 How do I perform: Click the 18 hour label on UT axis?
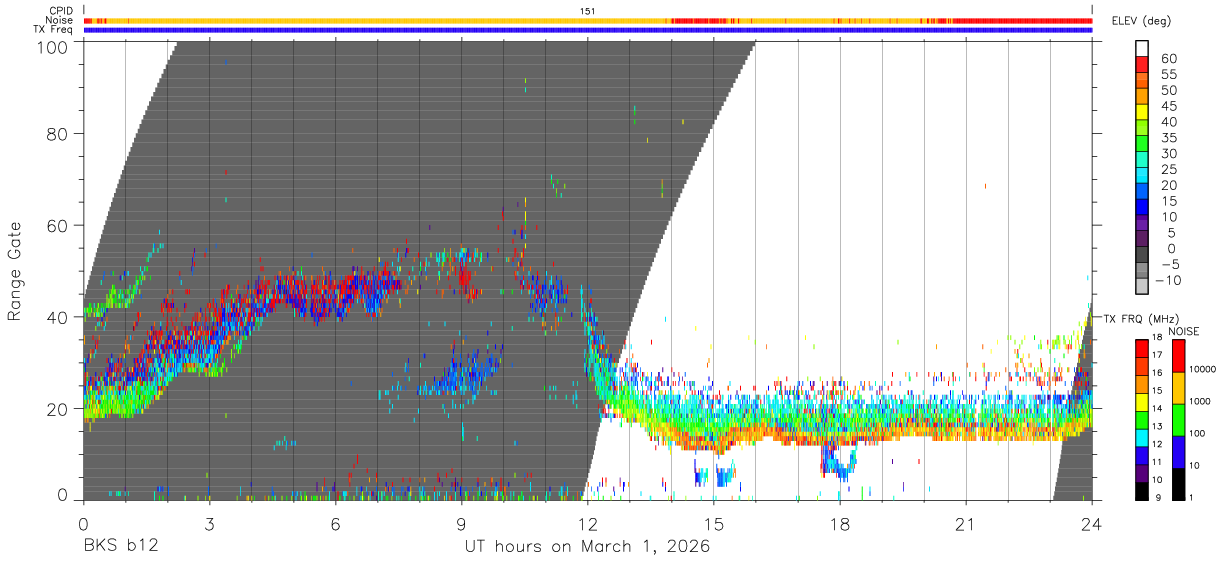pyautogui.click(x=840, y=524)
